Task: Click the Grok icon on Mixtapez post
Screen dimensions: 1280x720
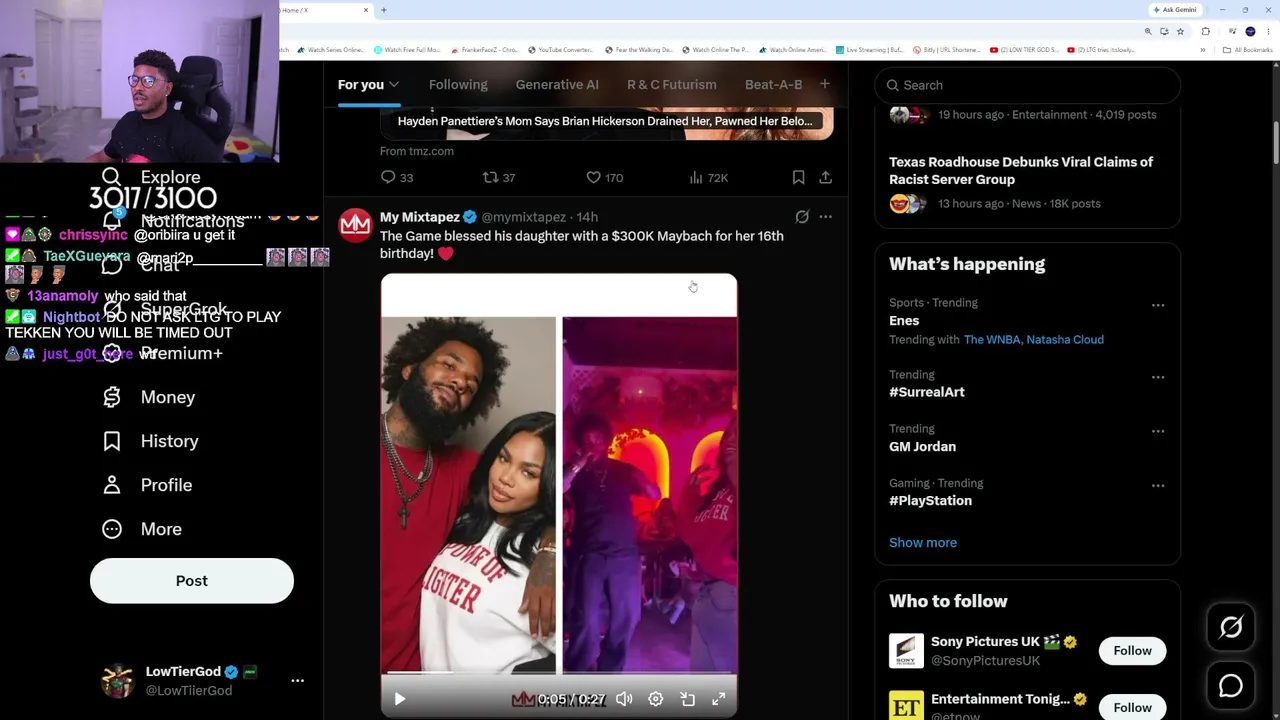Action: [802, 216]
